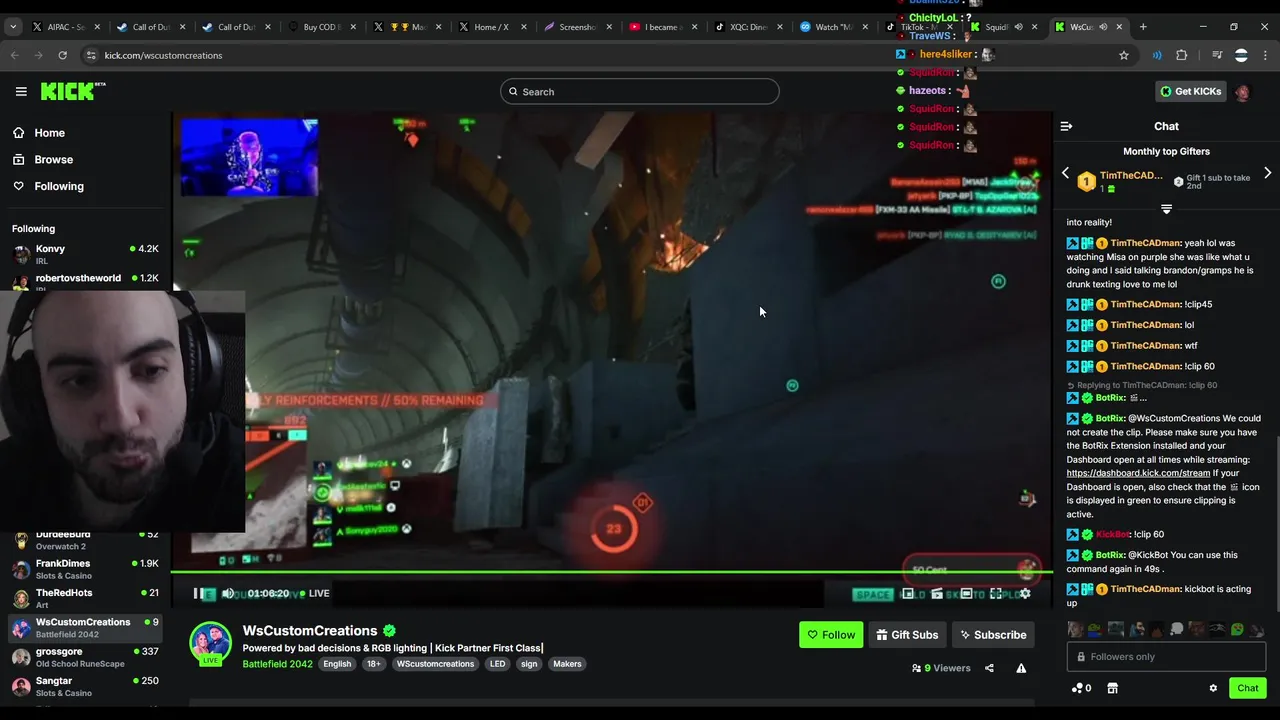Open FrankDimes channel
Image resolution: width=1280 pixels, height=720 pixels.
(85, 569)
